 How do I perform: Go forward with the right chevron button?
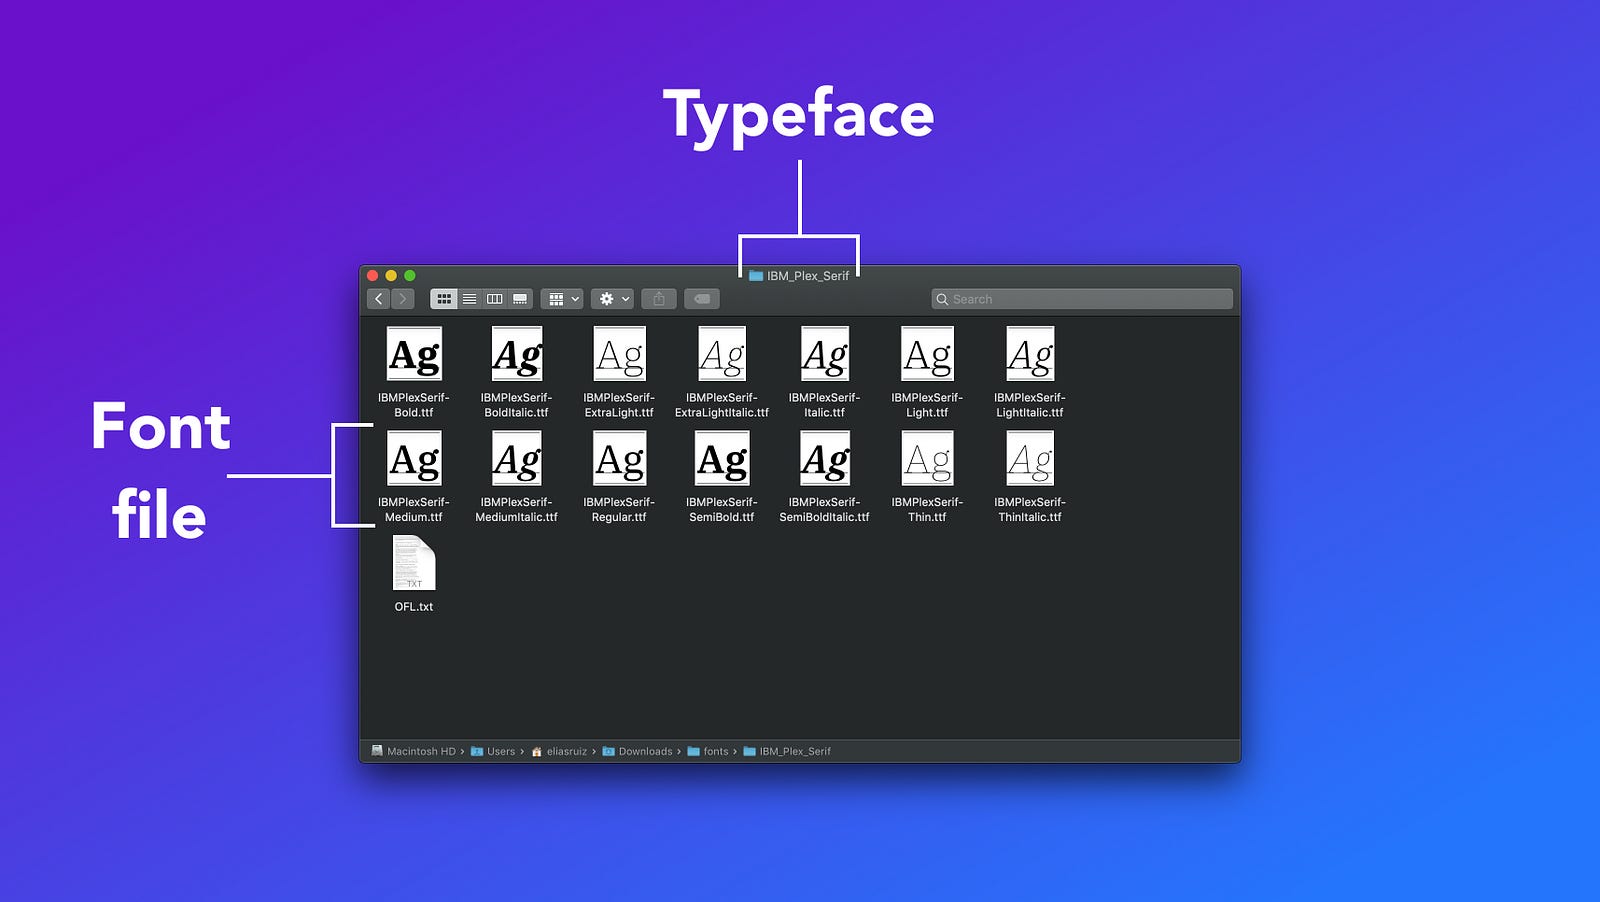403,299
